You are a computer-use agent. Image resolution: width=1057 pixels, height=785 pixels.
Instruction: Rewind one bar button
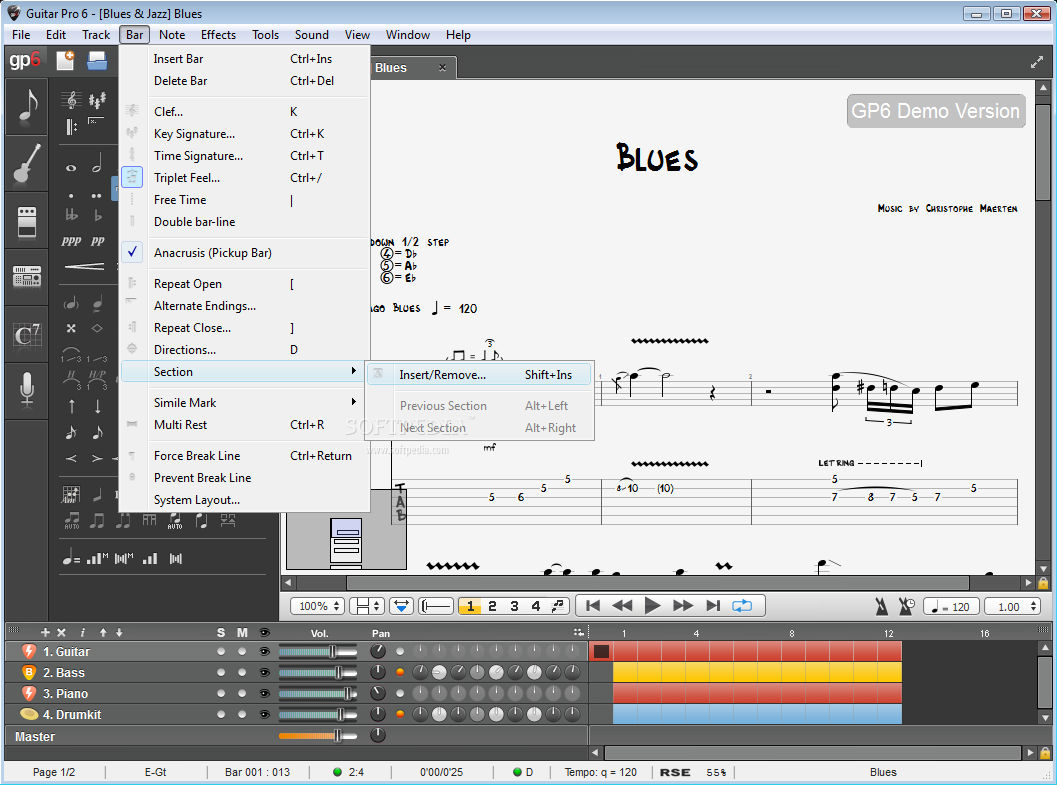(622, 606)
